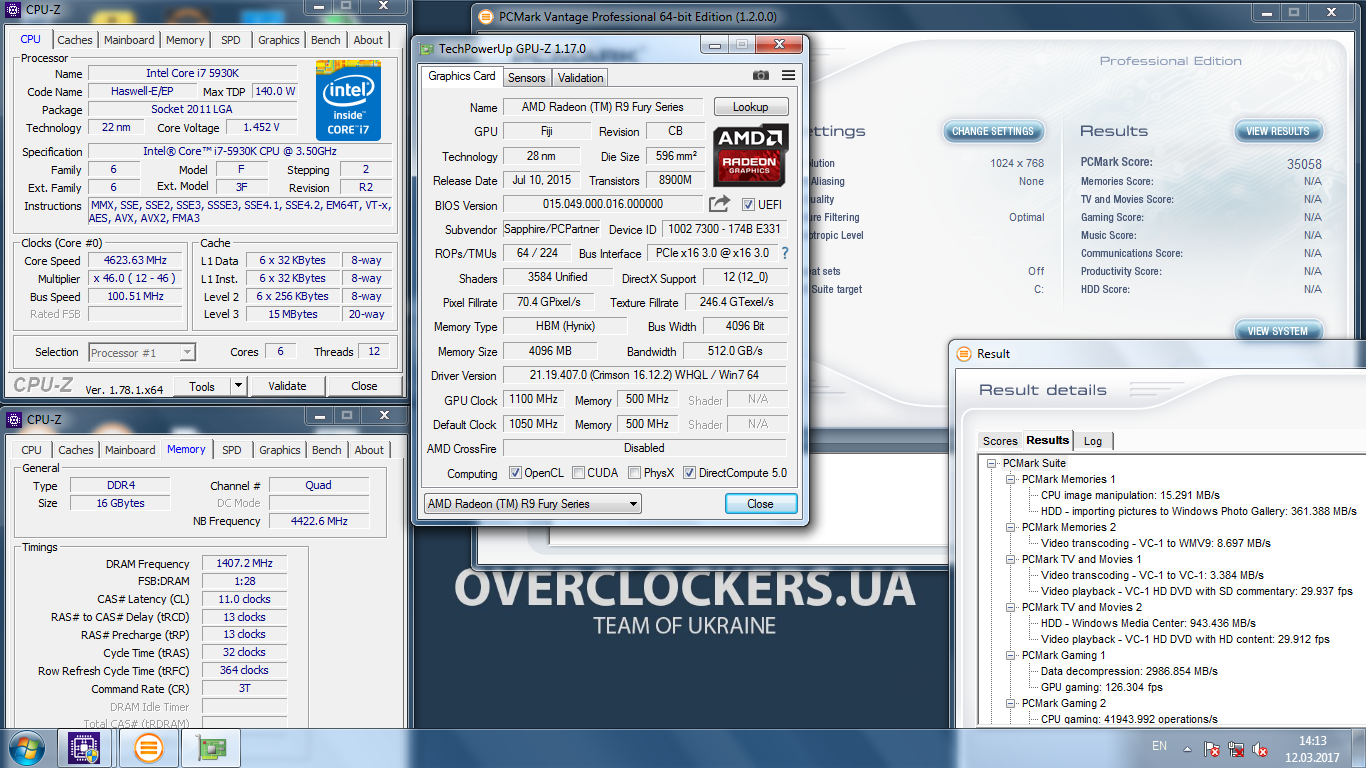Collapse the PCMark Memories 2 node
The image size is (1366, 768).
(1011, 527)
